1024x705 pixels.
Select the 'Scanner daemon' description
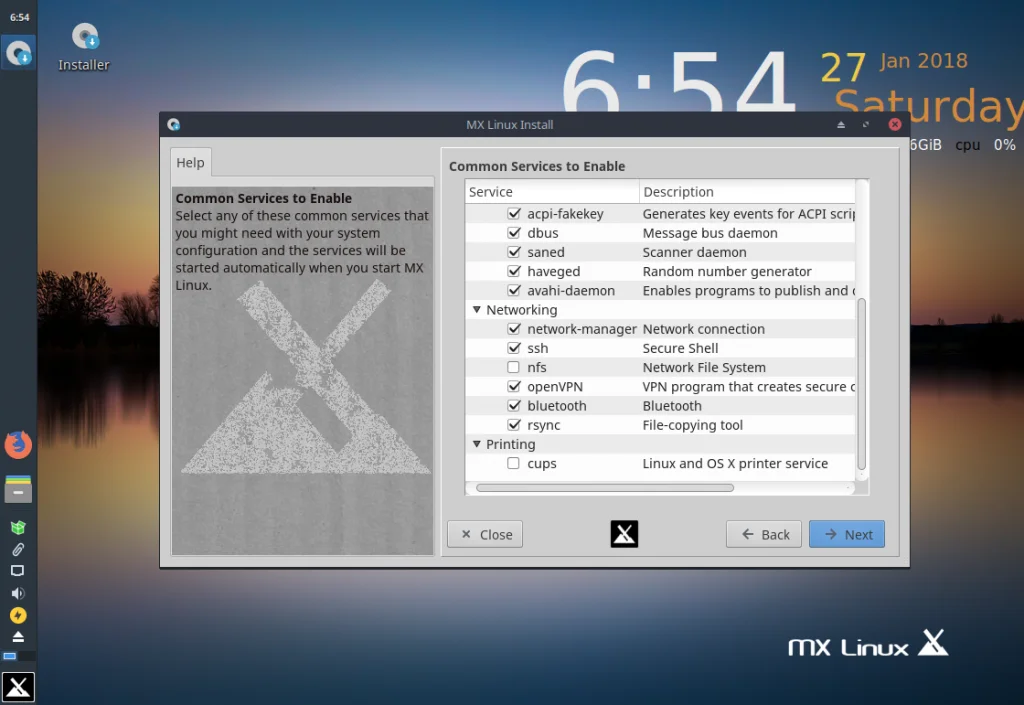[x=694, y=252]
